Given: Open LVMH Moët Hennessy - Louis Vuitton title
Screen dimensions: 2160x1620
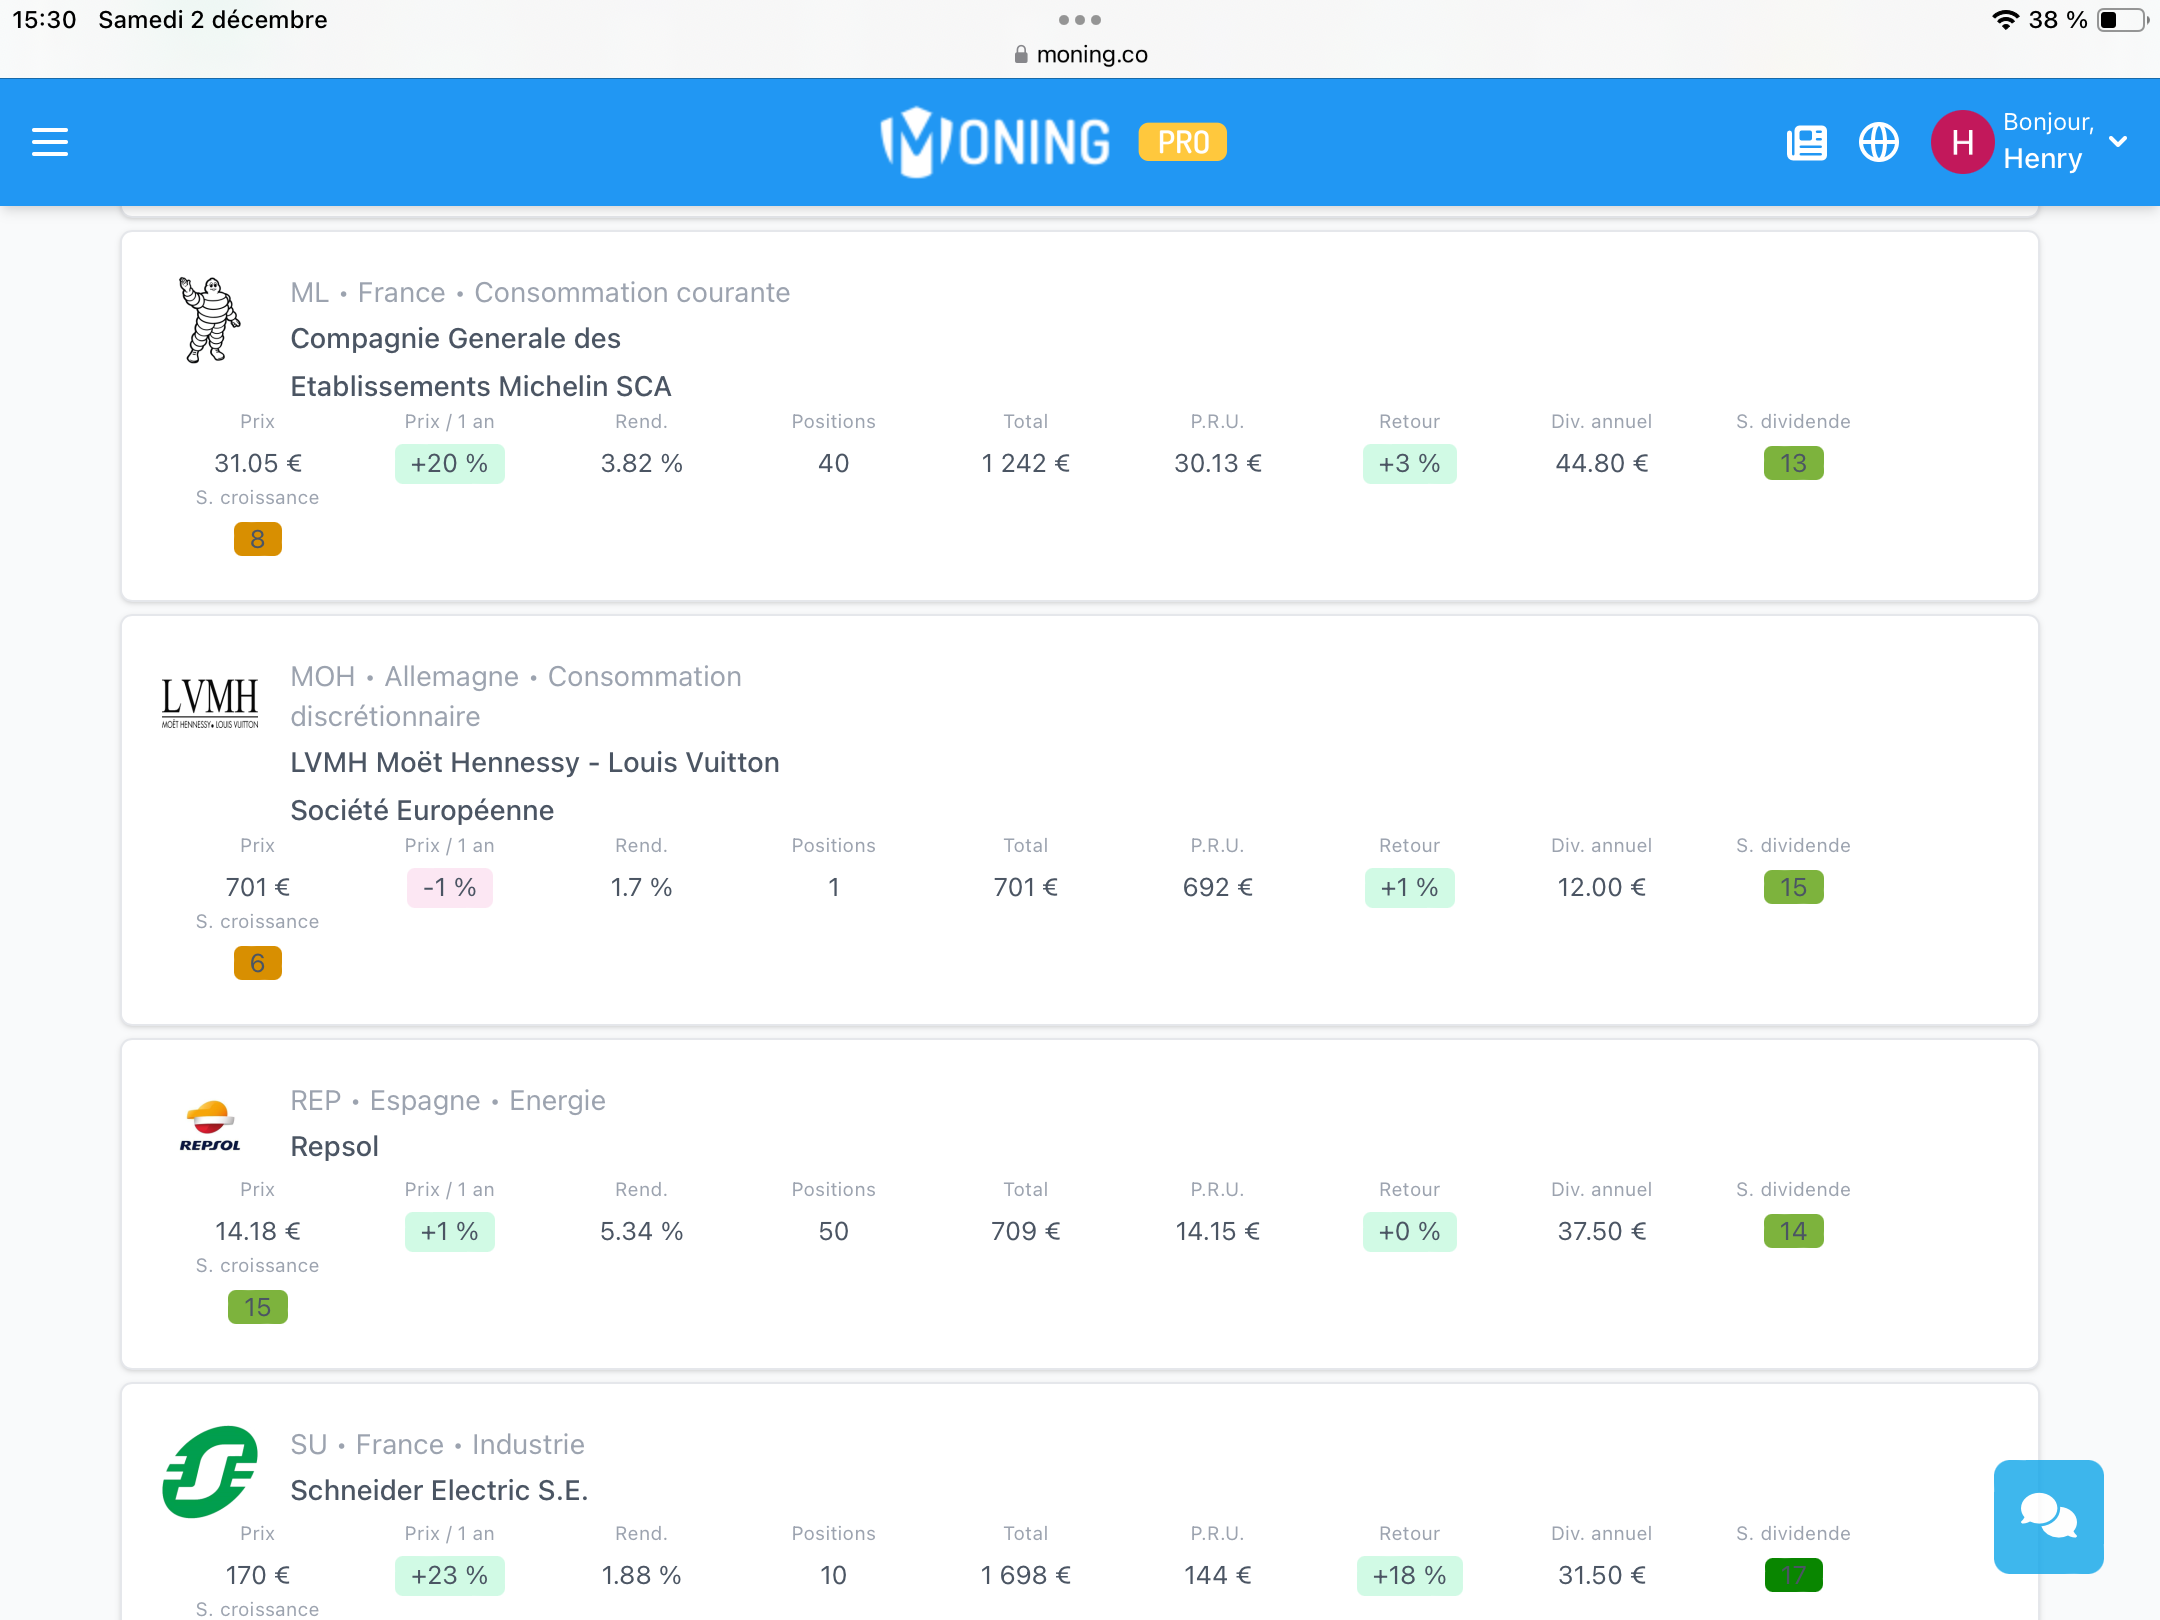Looking at the screenshot, I should (x=535, y=786).
